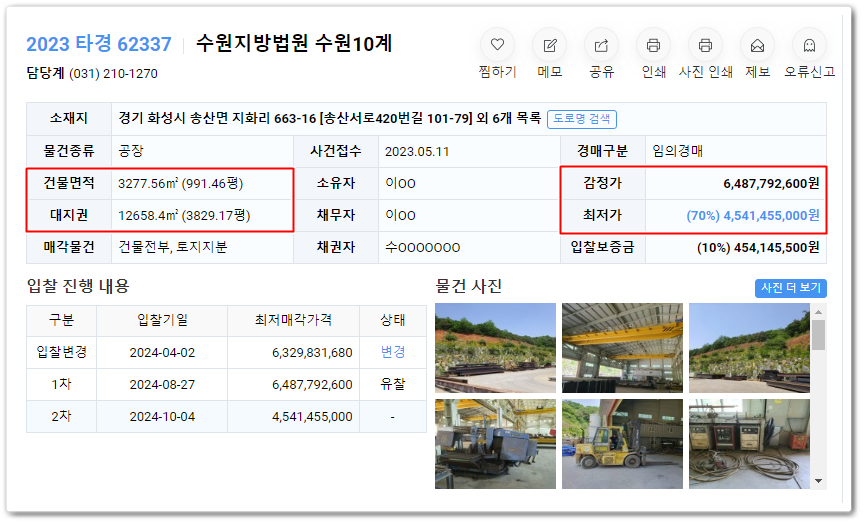Select appraisal value 6,487,792,600원
This screenshot has width=864, height=524.
771,183
